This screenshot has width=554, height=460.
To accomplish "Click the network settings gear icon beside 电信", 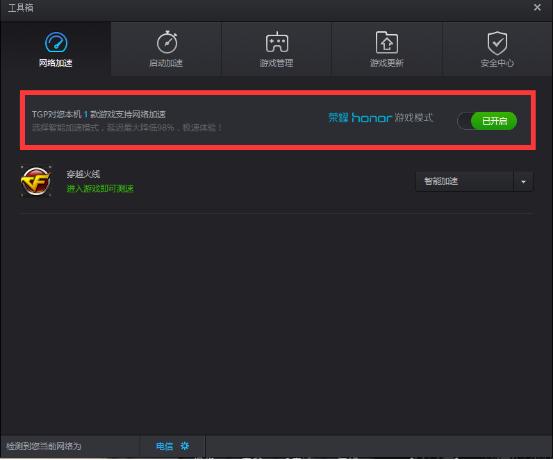I will (185, 446).
